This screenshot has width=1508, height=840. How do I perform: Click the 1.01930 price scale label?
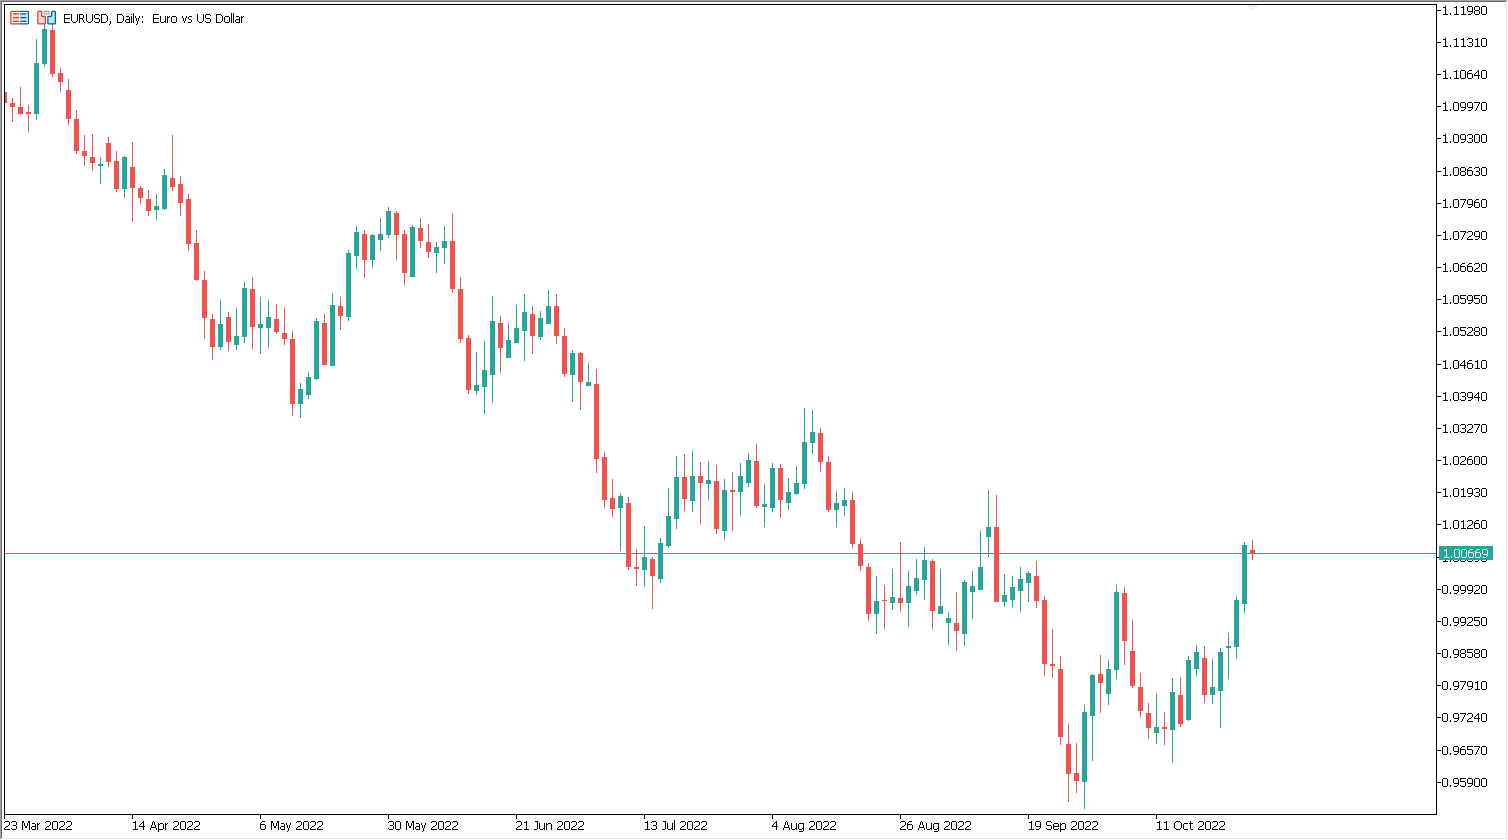pos(1466,492)
